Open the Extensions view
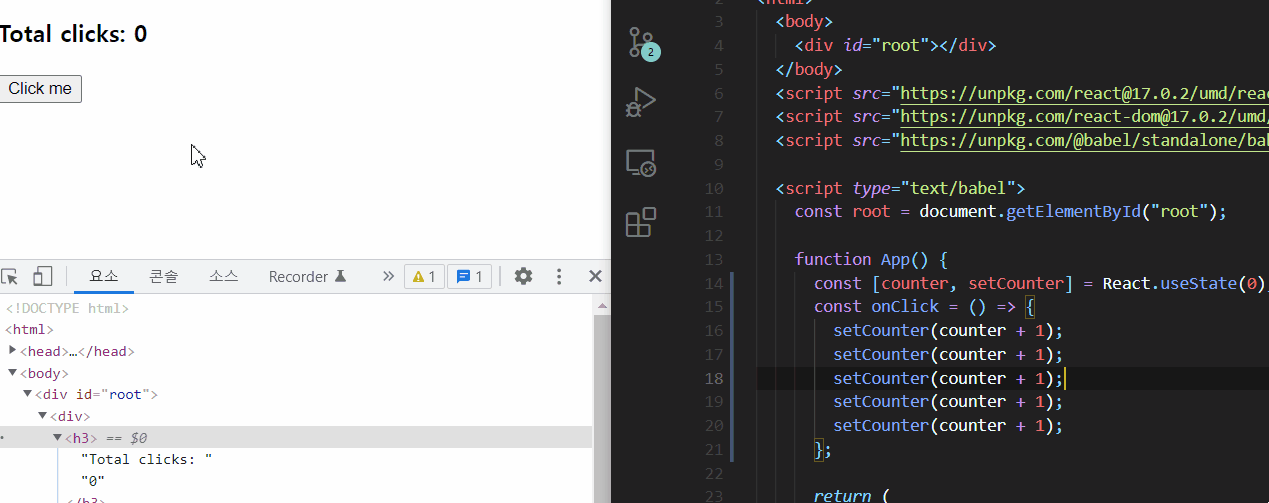The width and height of the screenshot is (1269, 503). [640, 221]
